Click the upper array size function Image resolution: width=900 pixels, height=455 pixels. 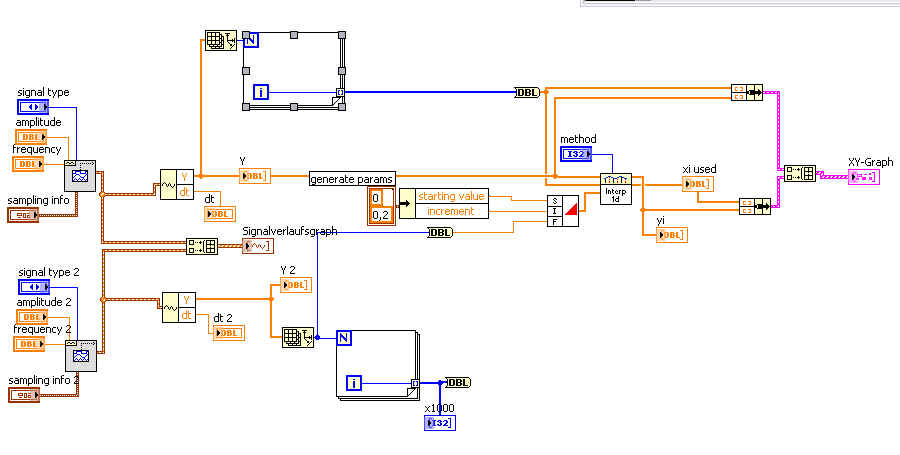pos(221,41)
